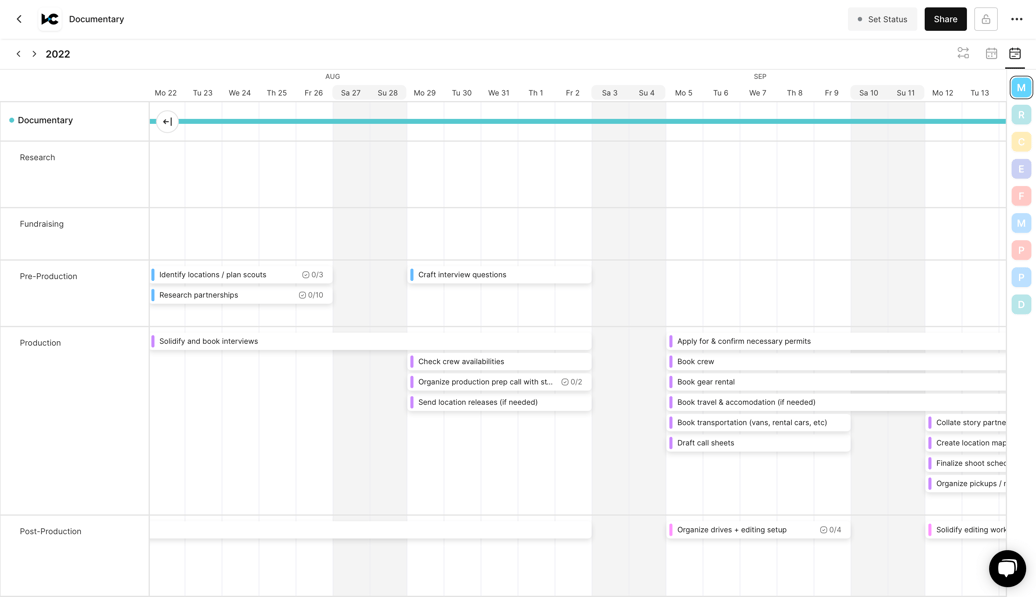
Task: Switch to month calendar view icon
Action: coord(991,53)
